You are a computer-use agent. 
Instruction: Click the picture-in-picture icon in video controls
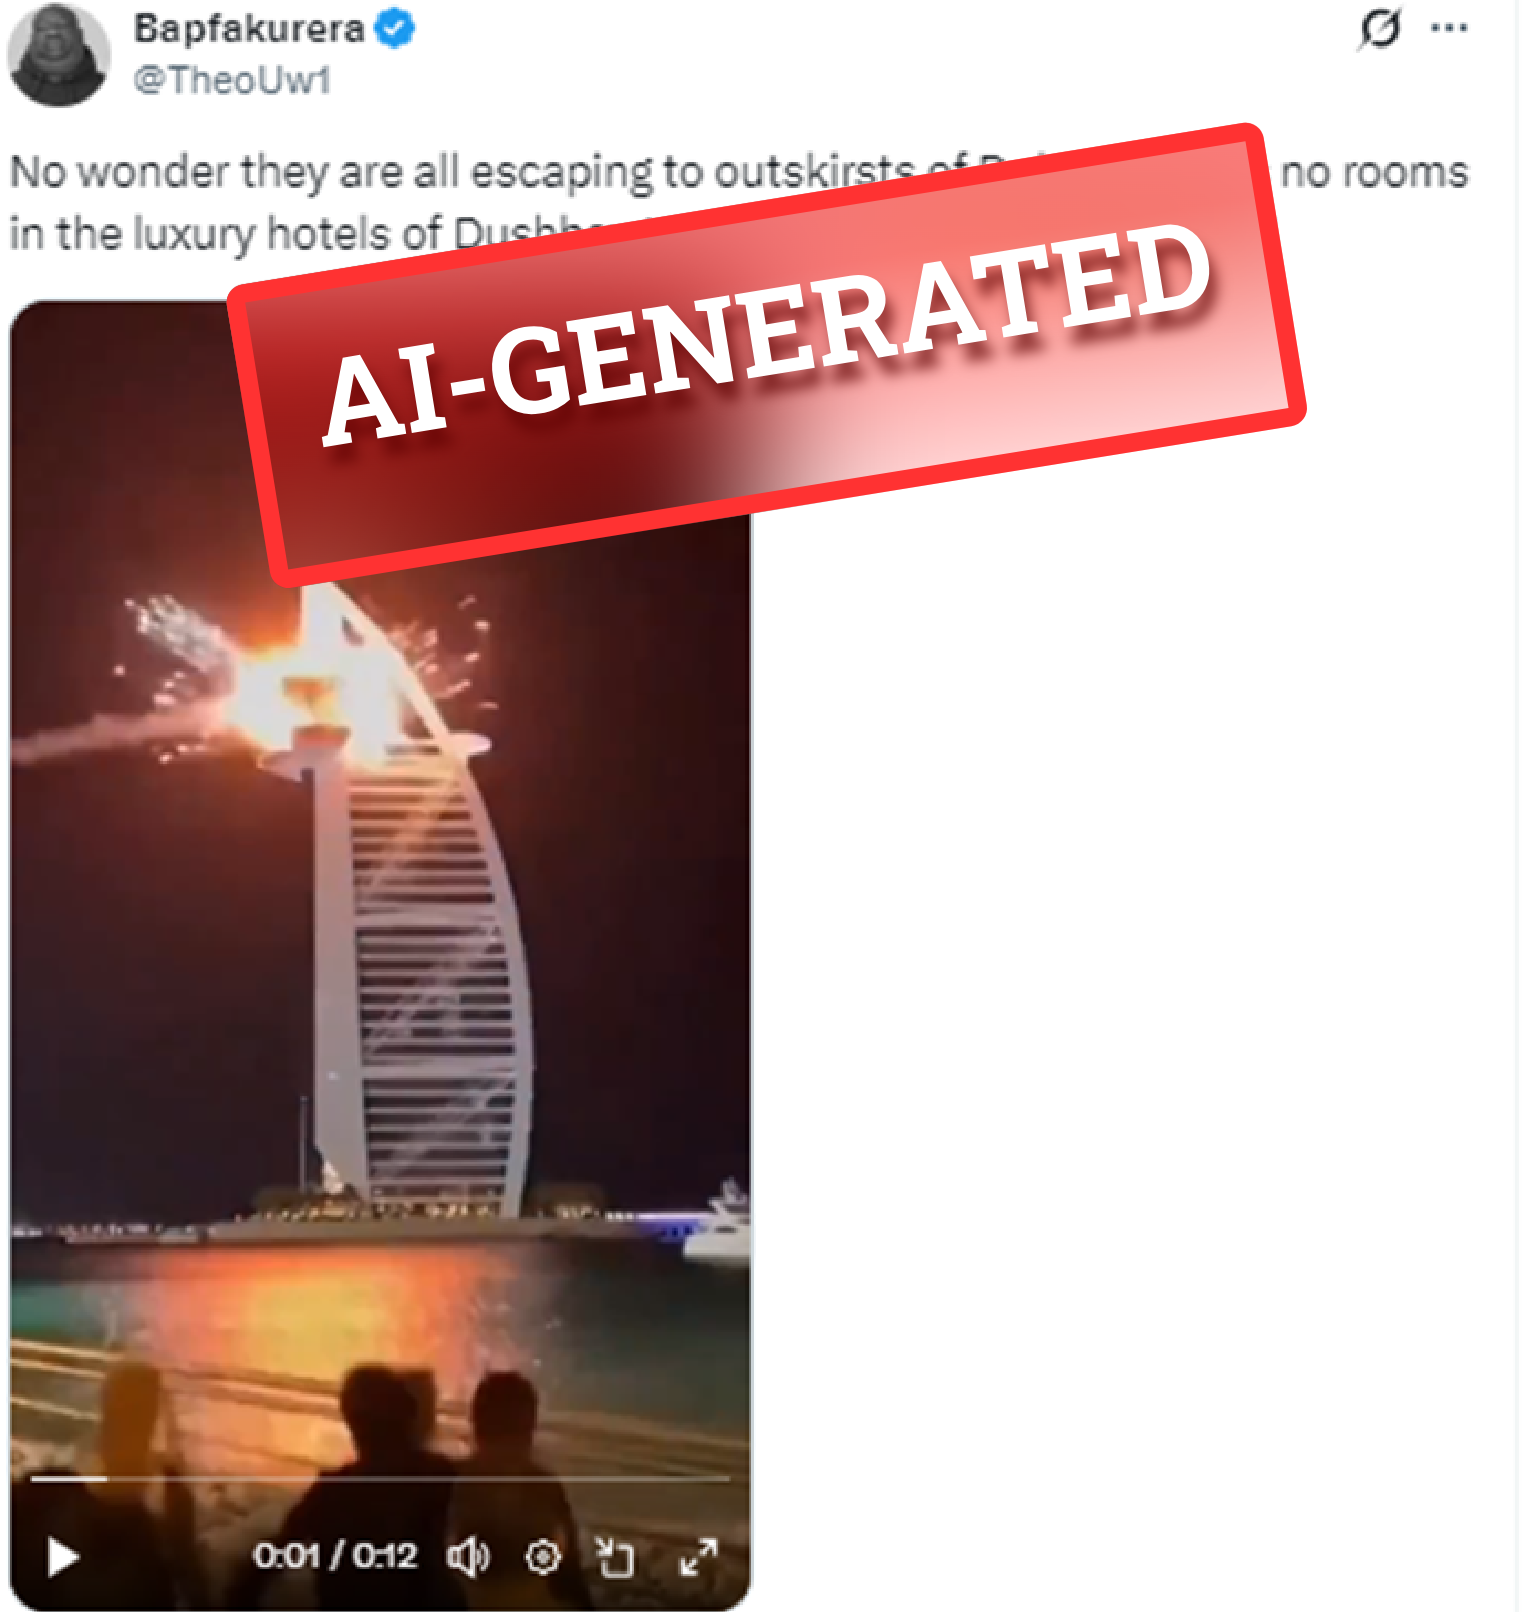pos(615,1557)
